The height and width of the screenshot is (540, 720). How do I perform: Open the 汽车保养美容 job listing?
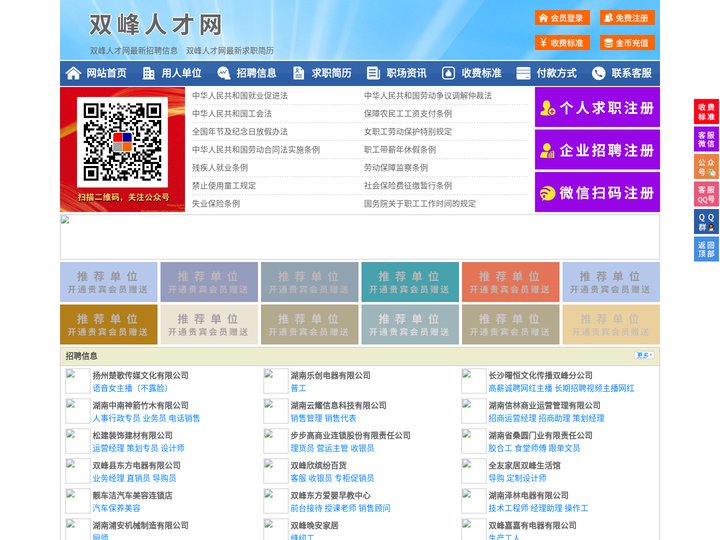point(116,508)
